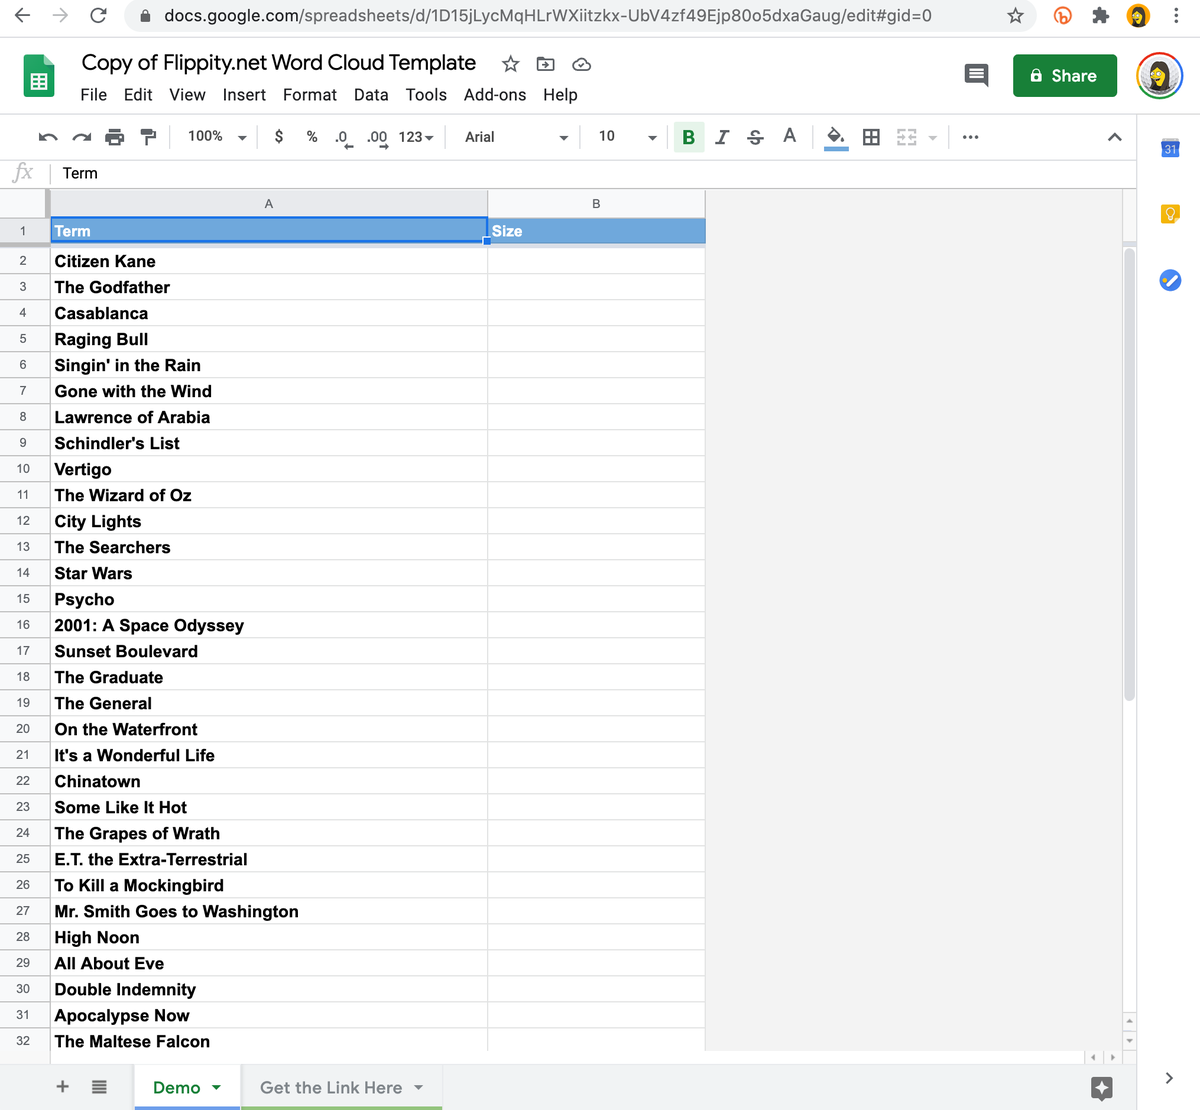
Task: Format as currency with dollar icon
Action: coord(279,137)
